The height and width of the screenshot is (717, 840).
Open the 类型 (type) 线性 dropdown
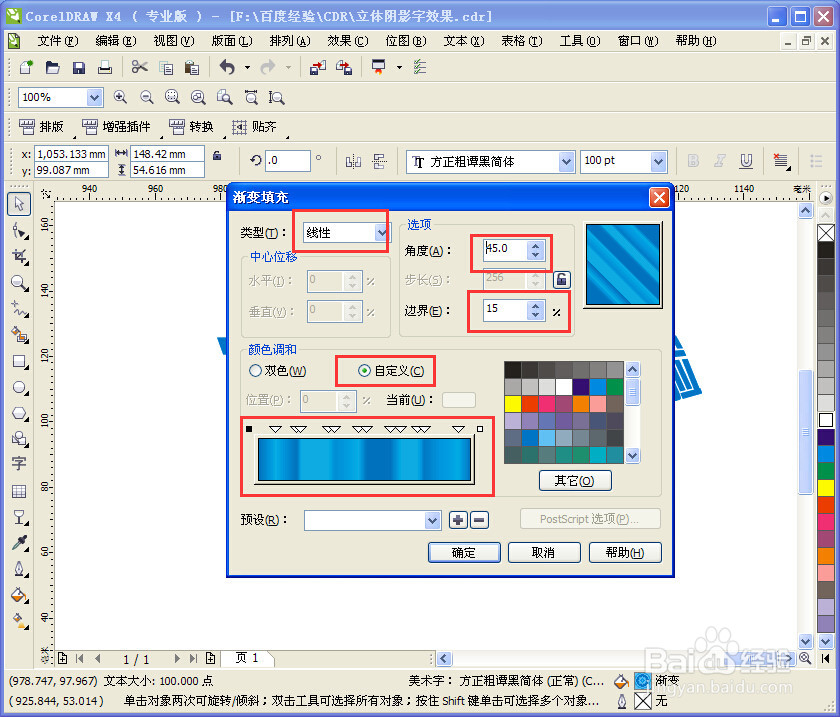380,233
